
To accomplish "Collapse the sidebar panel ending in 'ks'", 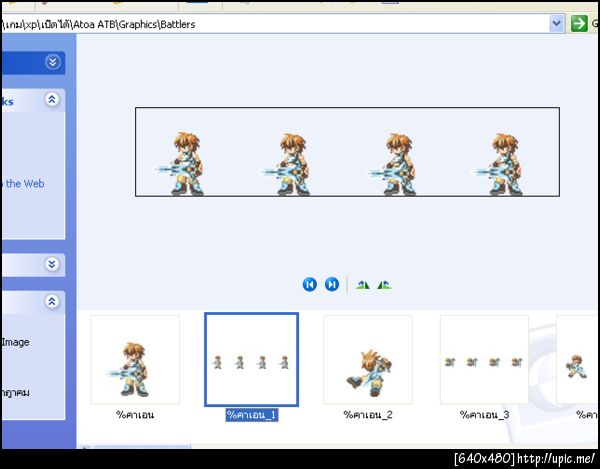I will 52,99.
